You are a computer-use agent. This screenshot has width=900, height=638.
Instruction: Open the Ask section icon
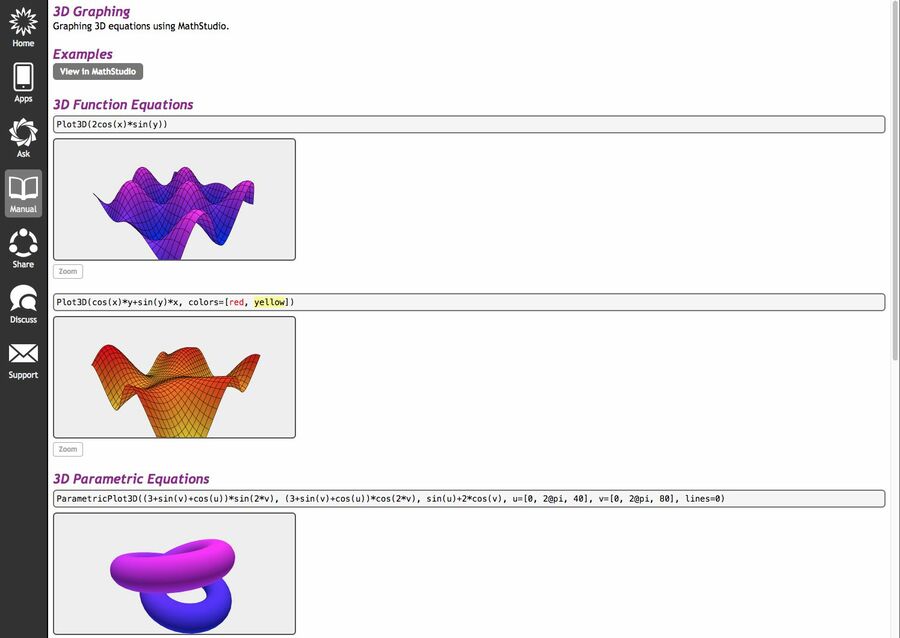pyautogui.click(x=23, y=133)
